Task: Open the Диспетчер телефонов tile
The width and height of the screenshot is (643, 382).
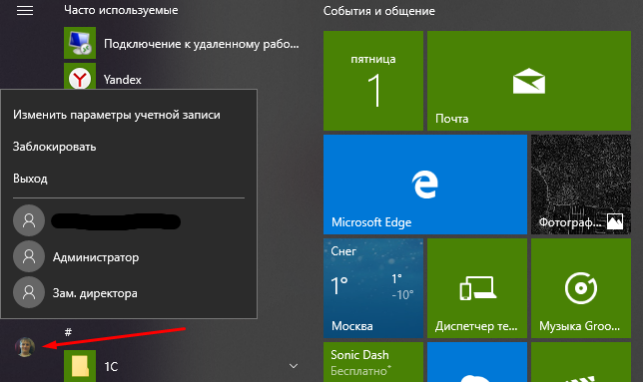Action: click(477, 288)
